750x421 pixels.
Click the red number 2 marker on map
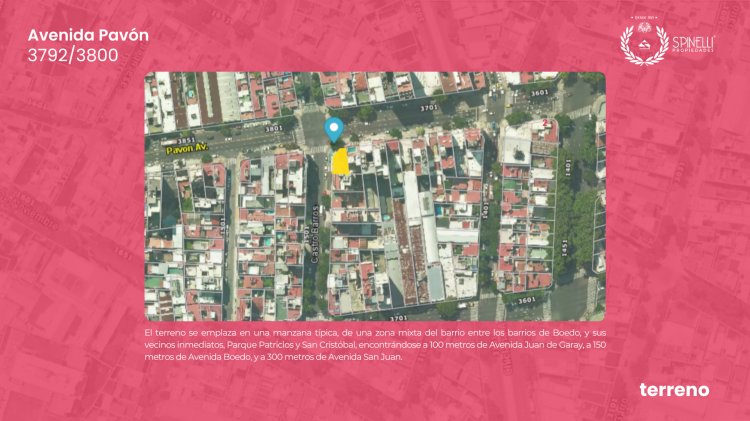coord(544,123)
